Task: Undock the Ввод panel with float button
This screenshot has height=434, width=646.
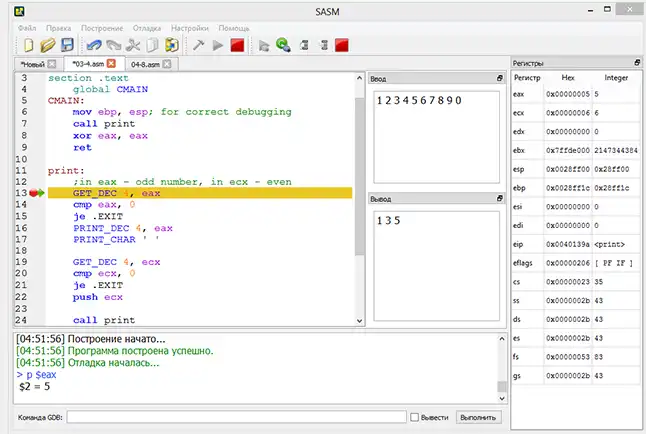Action: [500, 78]
